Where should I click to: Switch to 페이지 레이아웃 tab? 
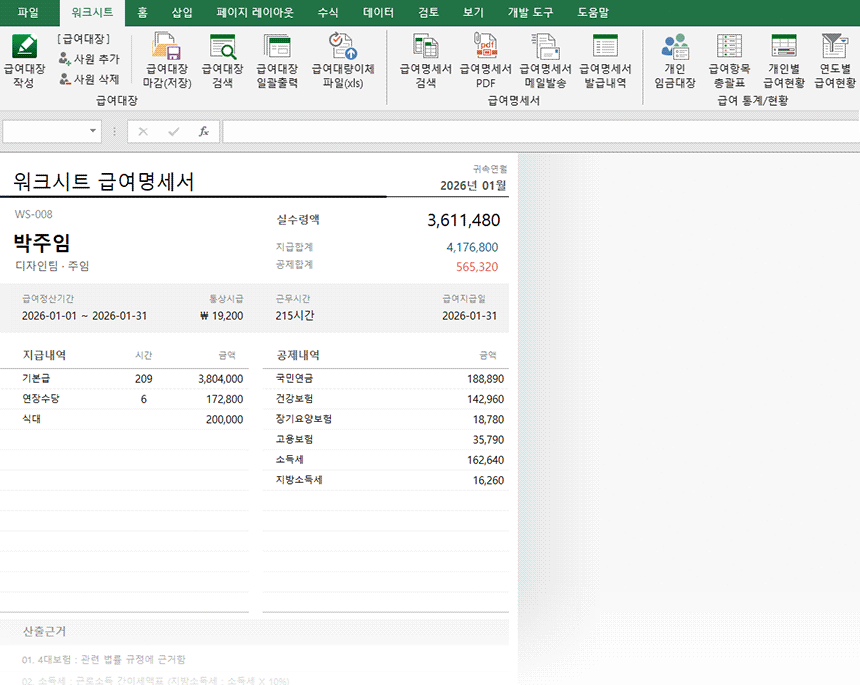pos(255,13)
